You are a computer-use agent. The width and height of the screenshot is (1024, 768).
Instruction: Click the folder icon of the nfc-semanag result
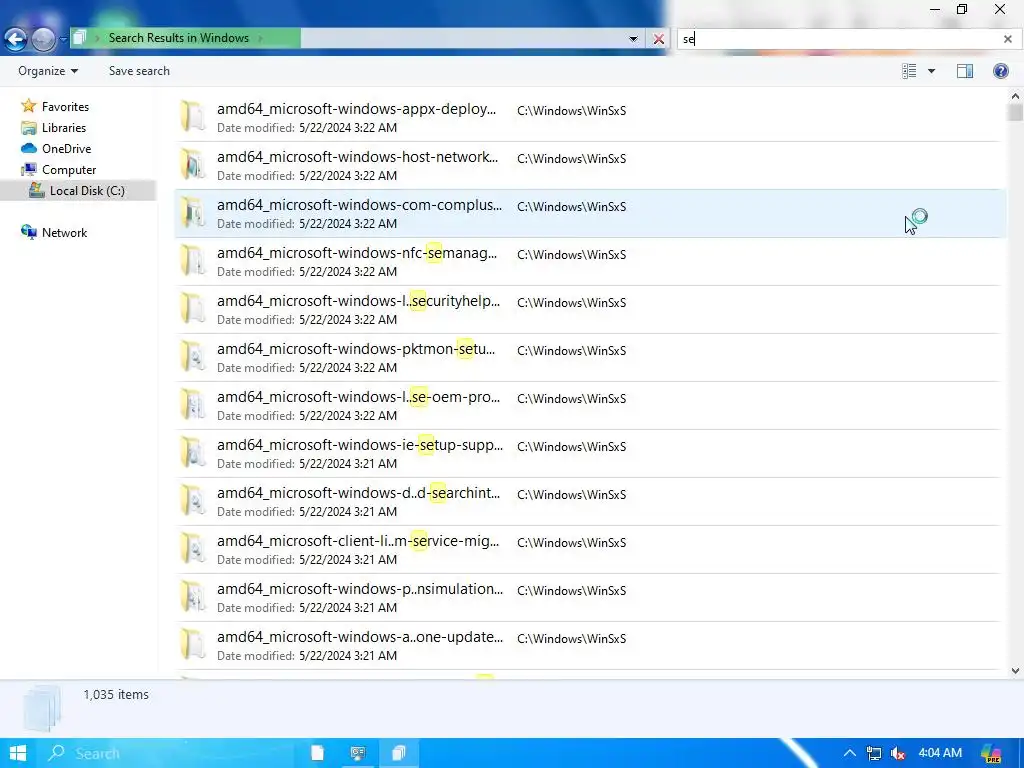point(193,261)
